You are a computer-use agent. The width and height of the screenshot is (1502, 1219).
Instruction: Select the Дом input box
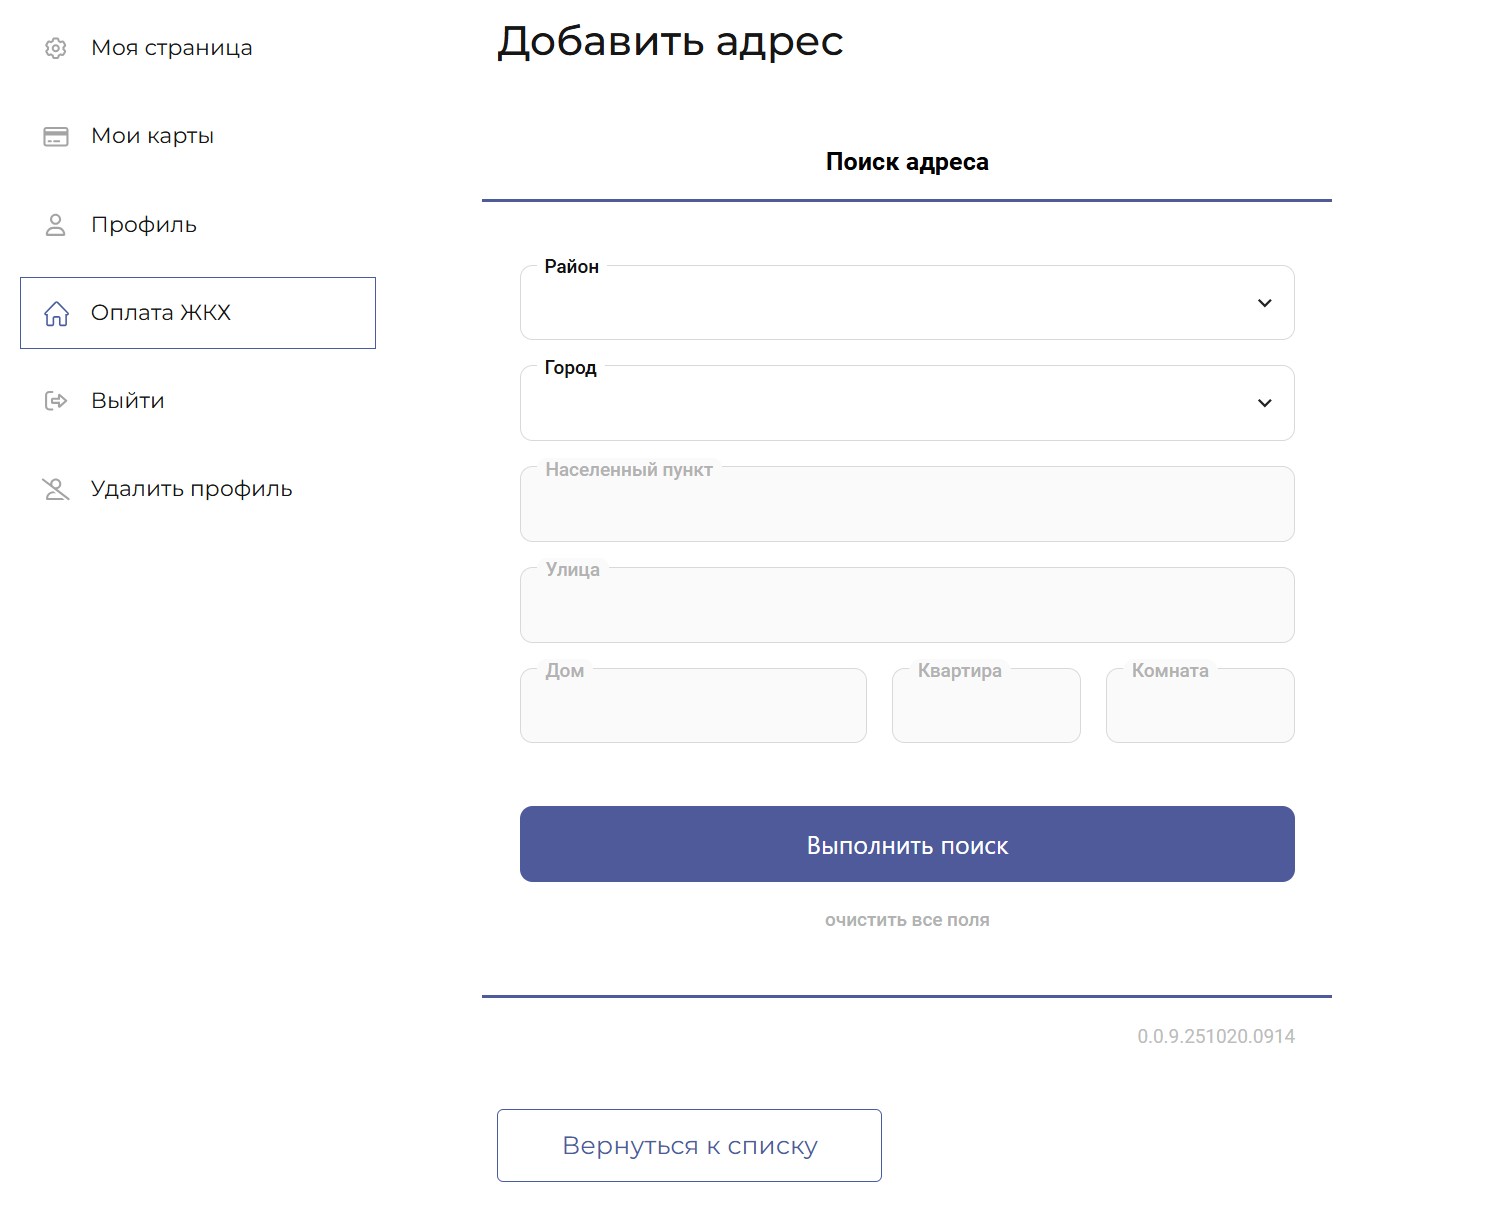[x=693, y=708]
